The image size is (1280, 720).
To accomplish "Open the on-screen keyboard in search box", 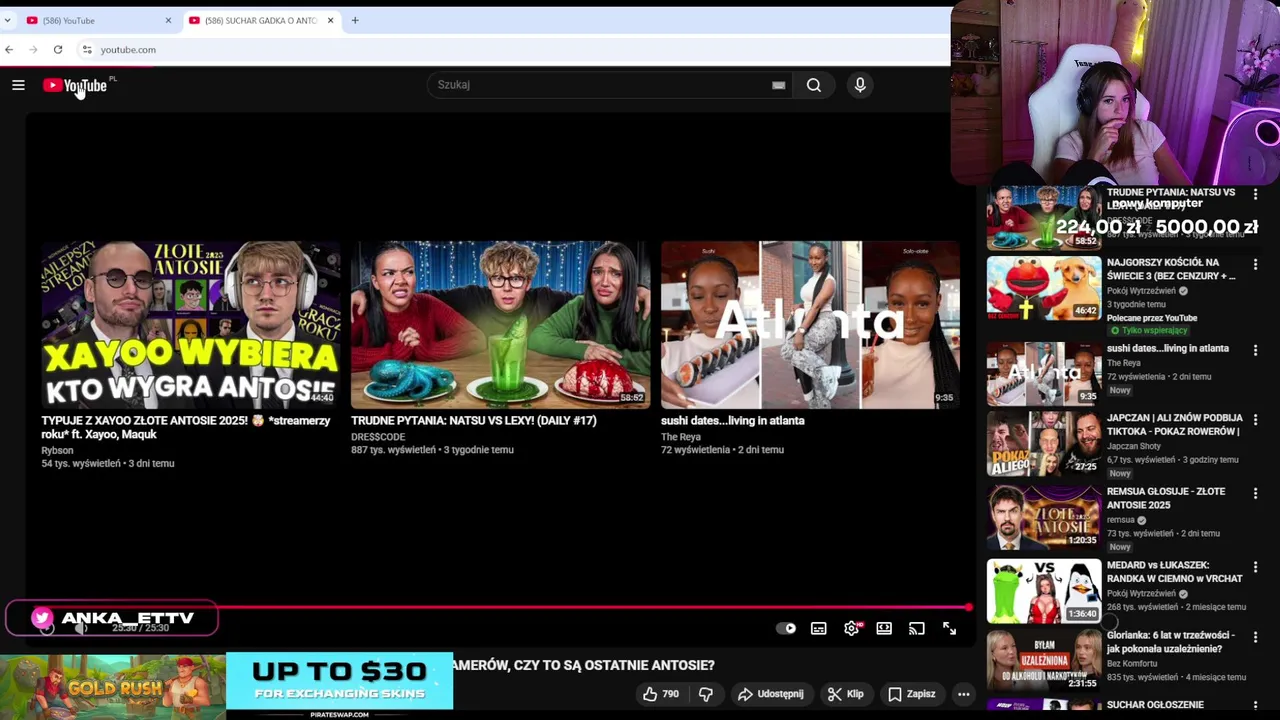I will tap(778, 85).
